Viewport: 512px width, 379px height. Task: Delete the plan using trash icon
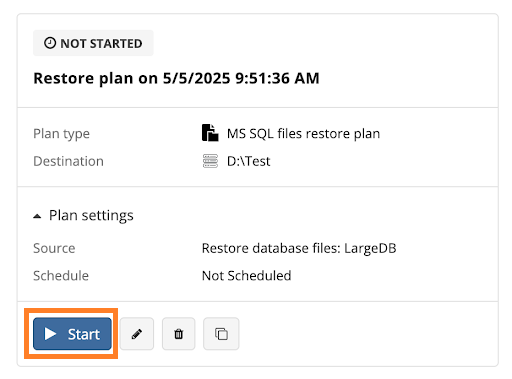point(179,334)
